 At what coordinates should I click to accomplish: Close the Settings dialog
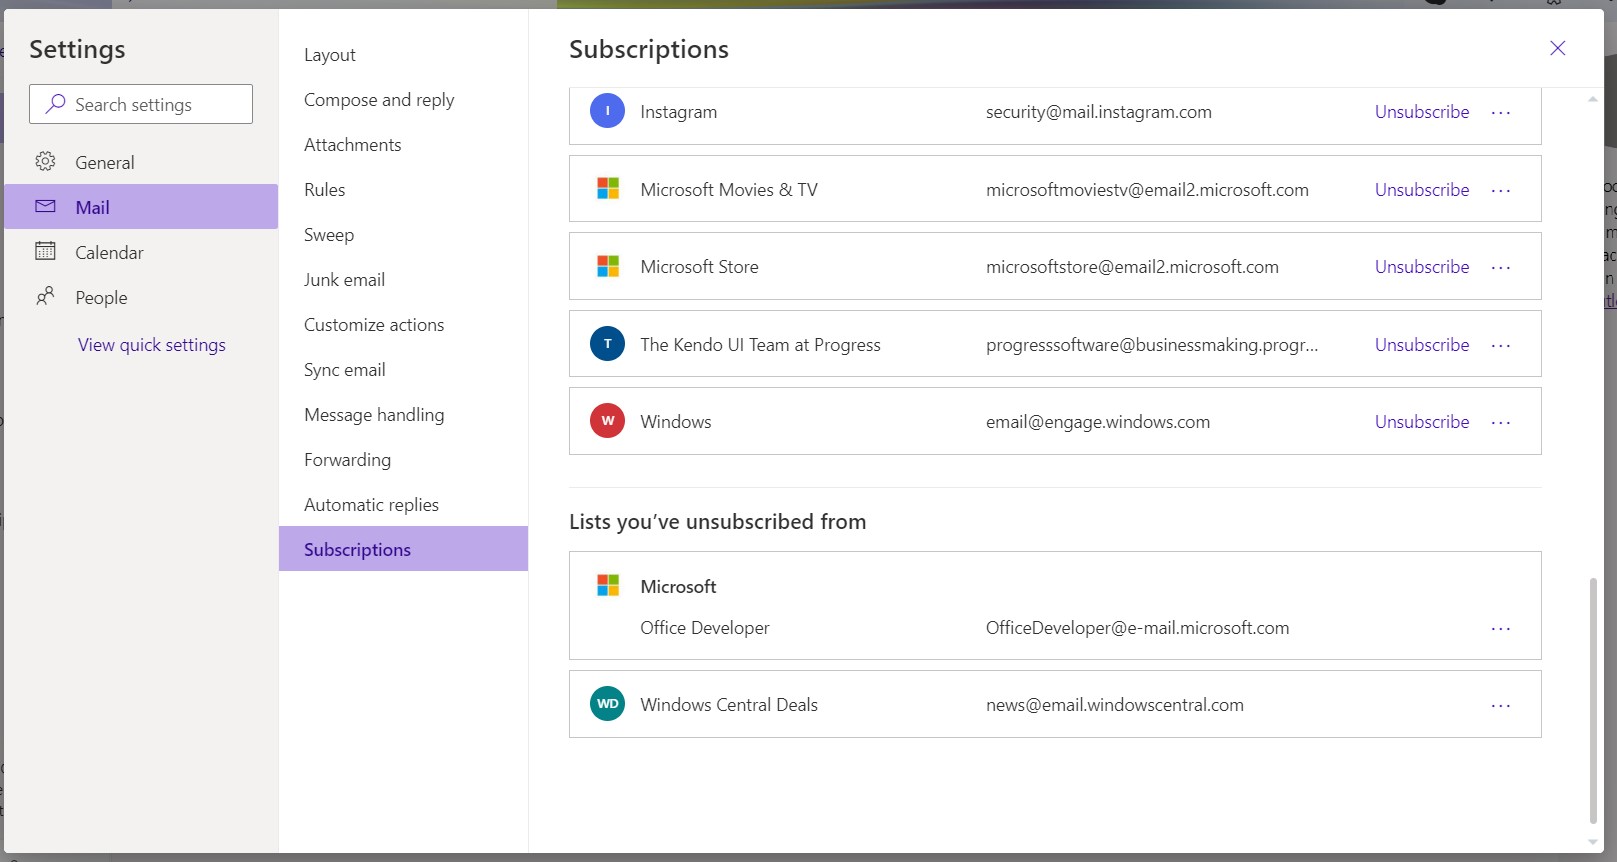[x=1557, y=48]
